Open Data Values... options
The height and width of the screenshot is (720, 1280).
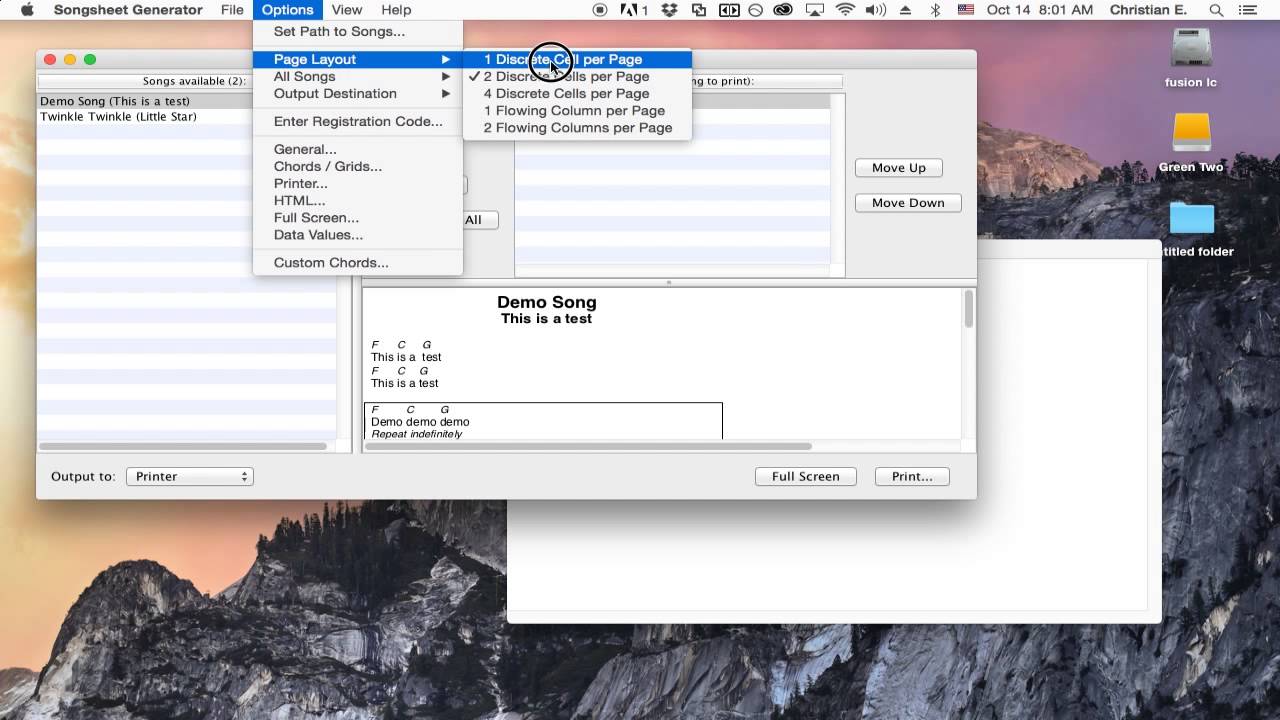[358, 235]
